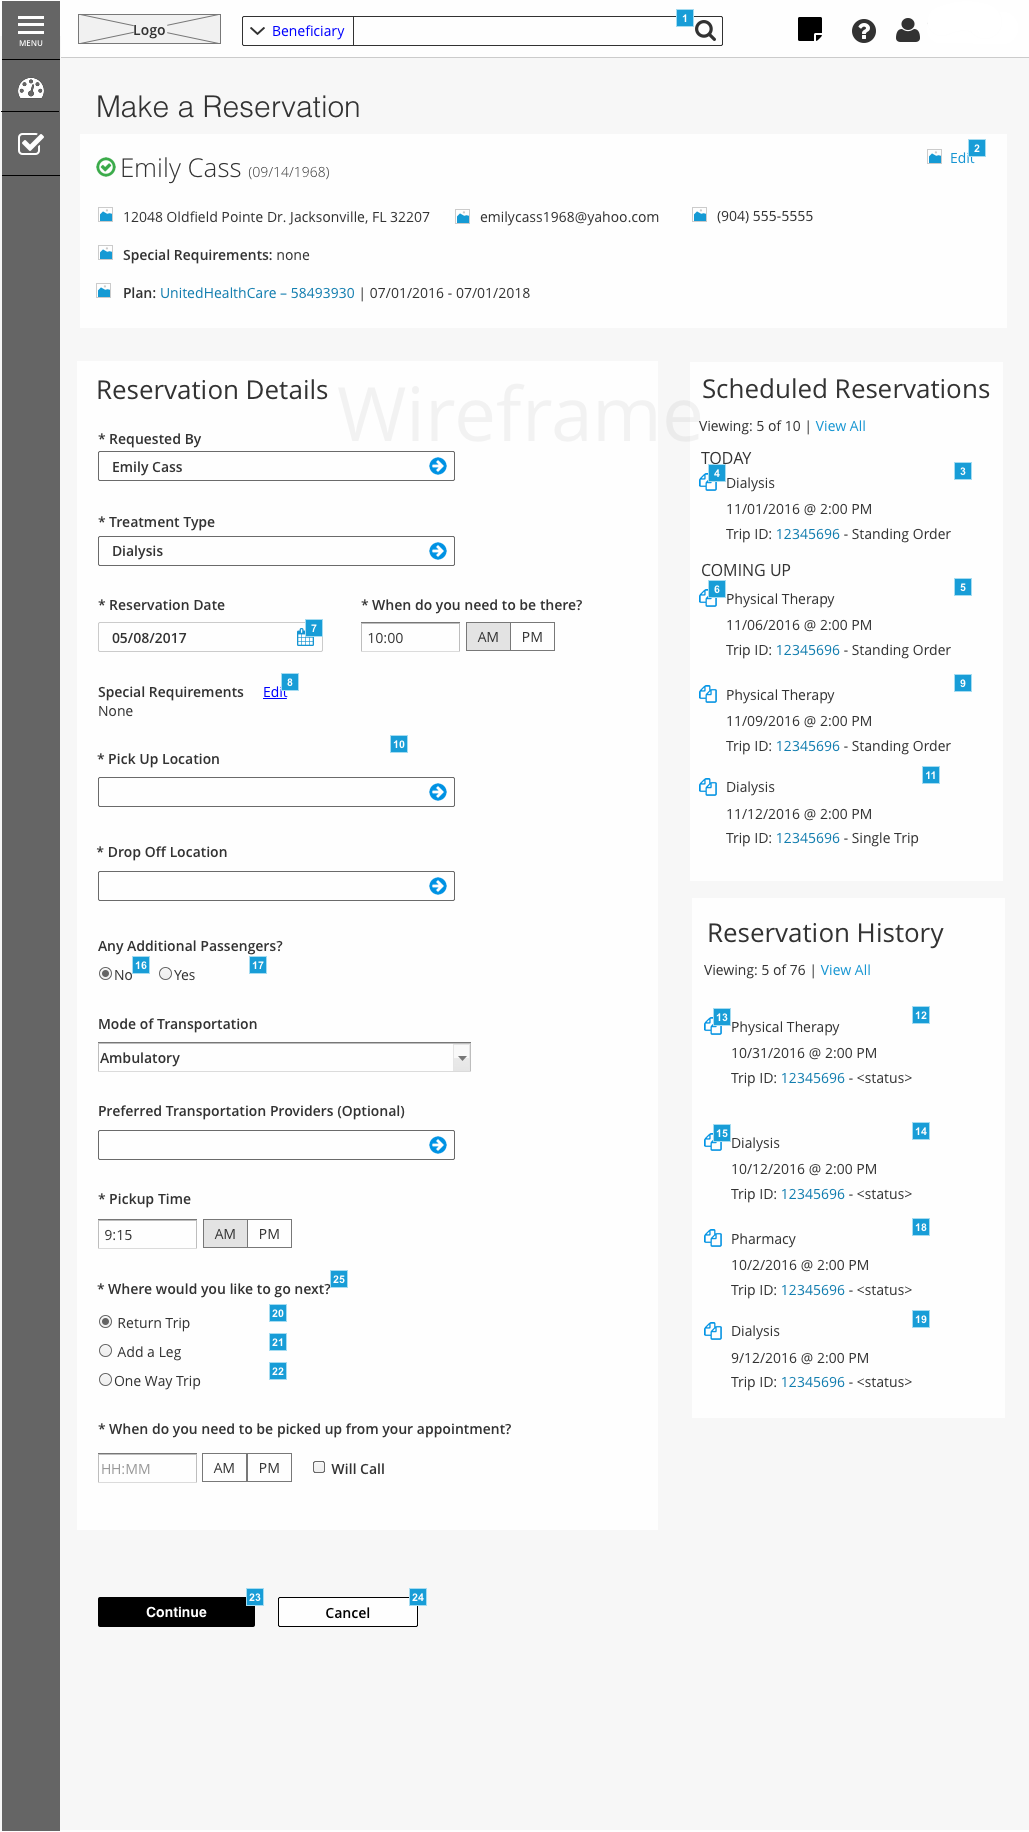Screen dimensions: 1029x1832
Task: Click the email icon beside emilycass1968@yahoo.com
Action: click(x=462, y=217)
